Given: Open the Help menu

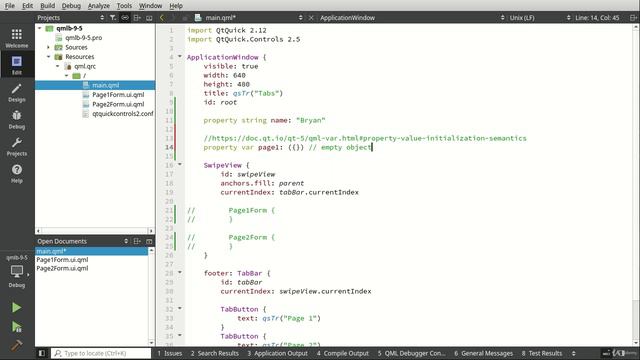Looking at the screenshot, I should pos(176,6).
